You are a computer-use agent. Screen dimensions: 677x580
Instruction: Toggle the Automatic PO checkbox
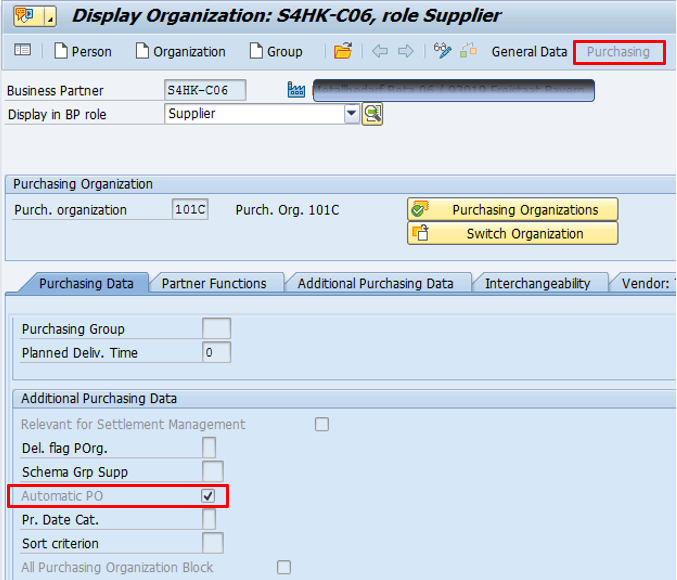coord(208,496)
